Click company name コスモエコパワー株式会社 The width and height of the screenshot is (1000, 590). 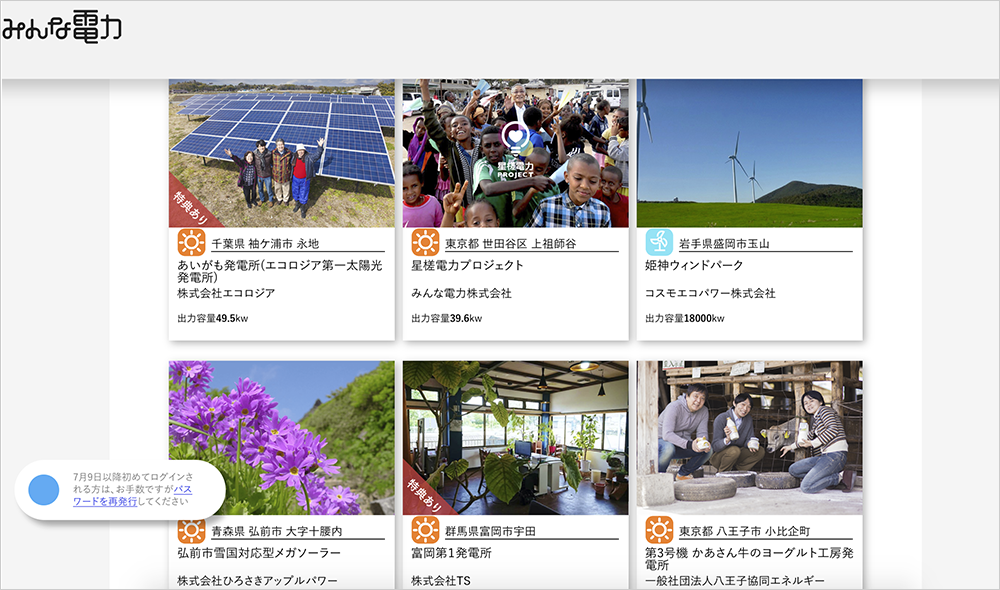710,293
